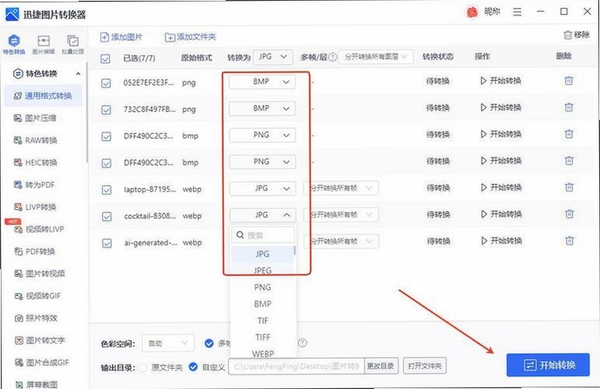The height and width of the screenshot is (389, 600).
Task: Uncheck the cocktail-8308 webp file checkbox
Action: click(106, 216)
